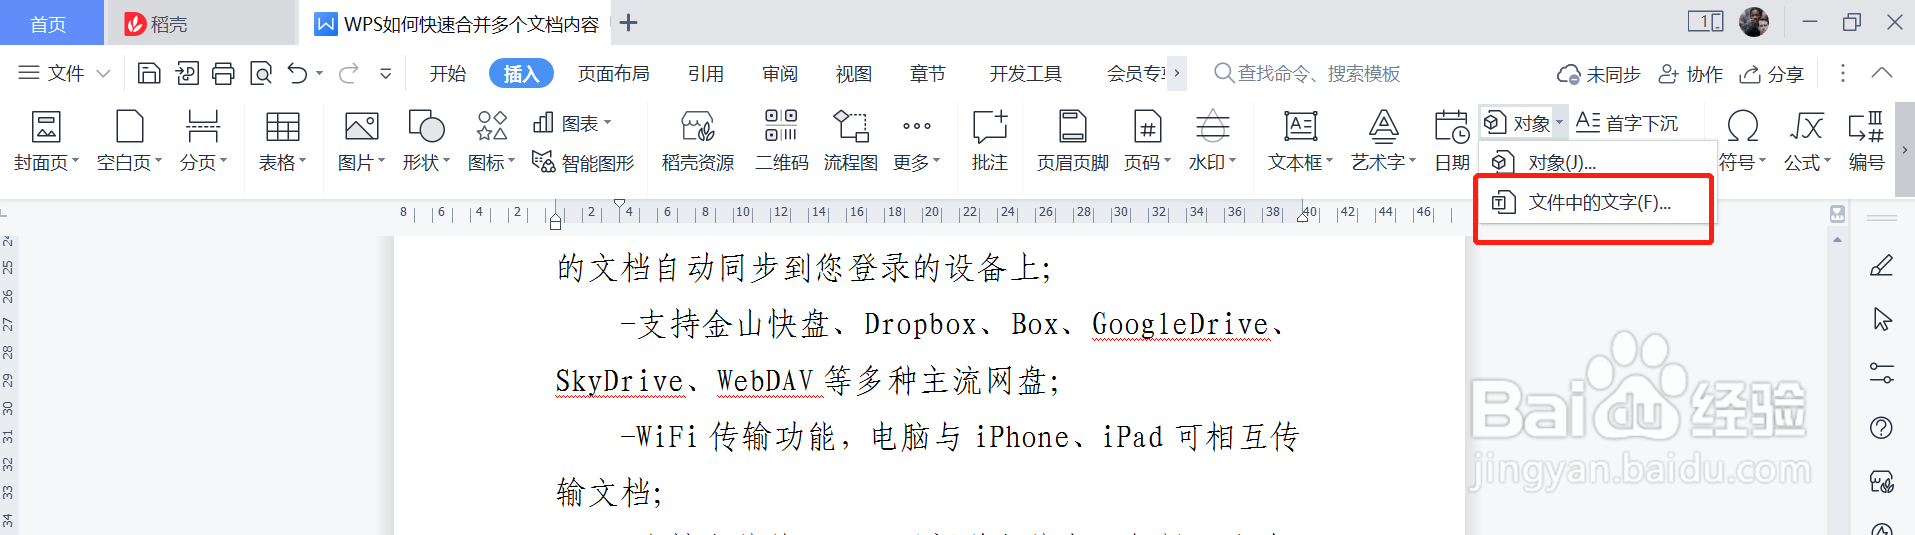The height and width of the screenshot is (535, 1915).
Task: Insert Page Number (页码)
Action: pyautogui.click(x=1147, y=141)
